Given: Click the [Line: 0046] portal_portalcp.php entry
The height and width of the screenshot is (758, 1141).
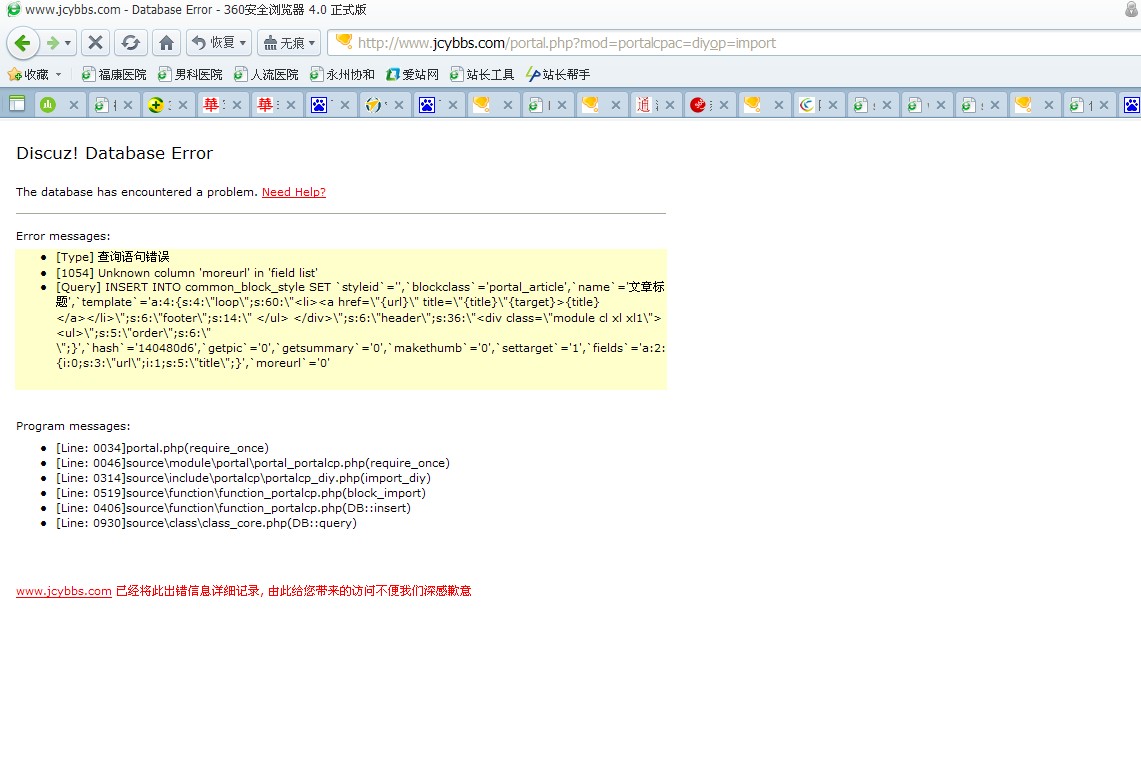Looking at the screenshot, I should (x=253, y=463).
